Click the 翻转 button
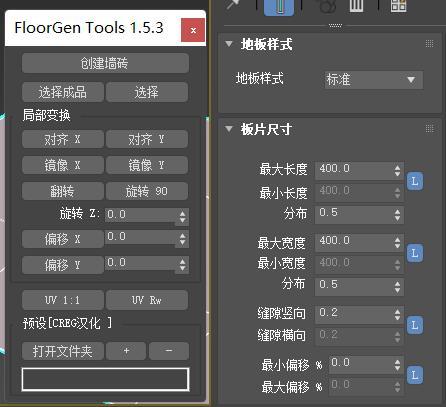This screenshot has width=446, height=407. point(62,191)
